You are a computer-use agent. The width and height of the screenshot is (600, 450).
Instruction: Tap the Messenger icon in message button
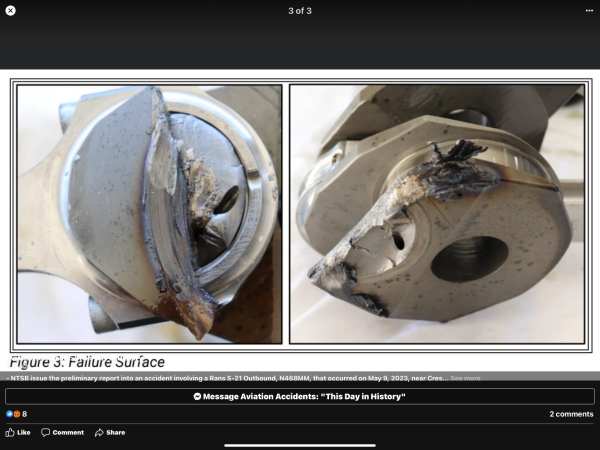196,397
